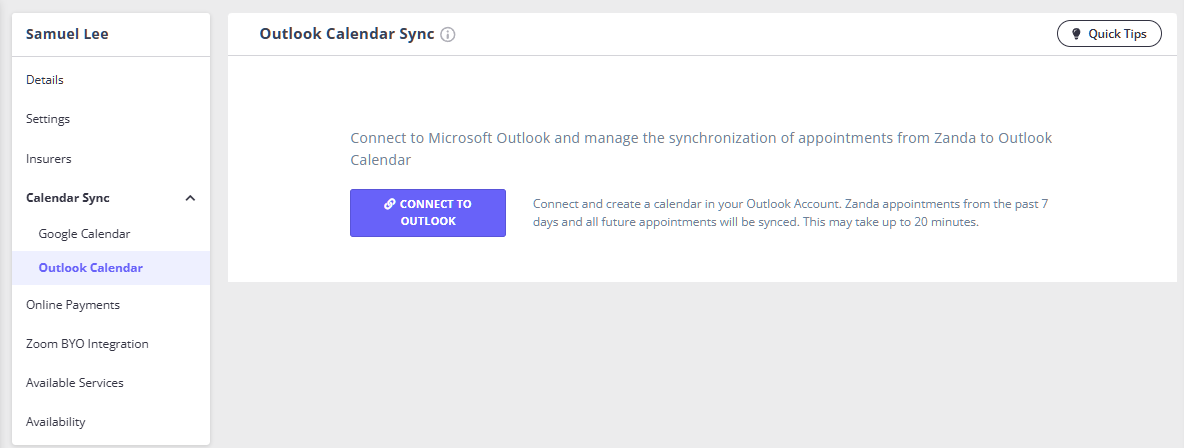Click the Outlook Calendar Sync page title
This screenshot has height=448, width=1184.
pyautogui.click(x=346, y=34)
